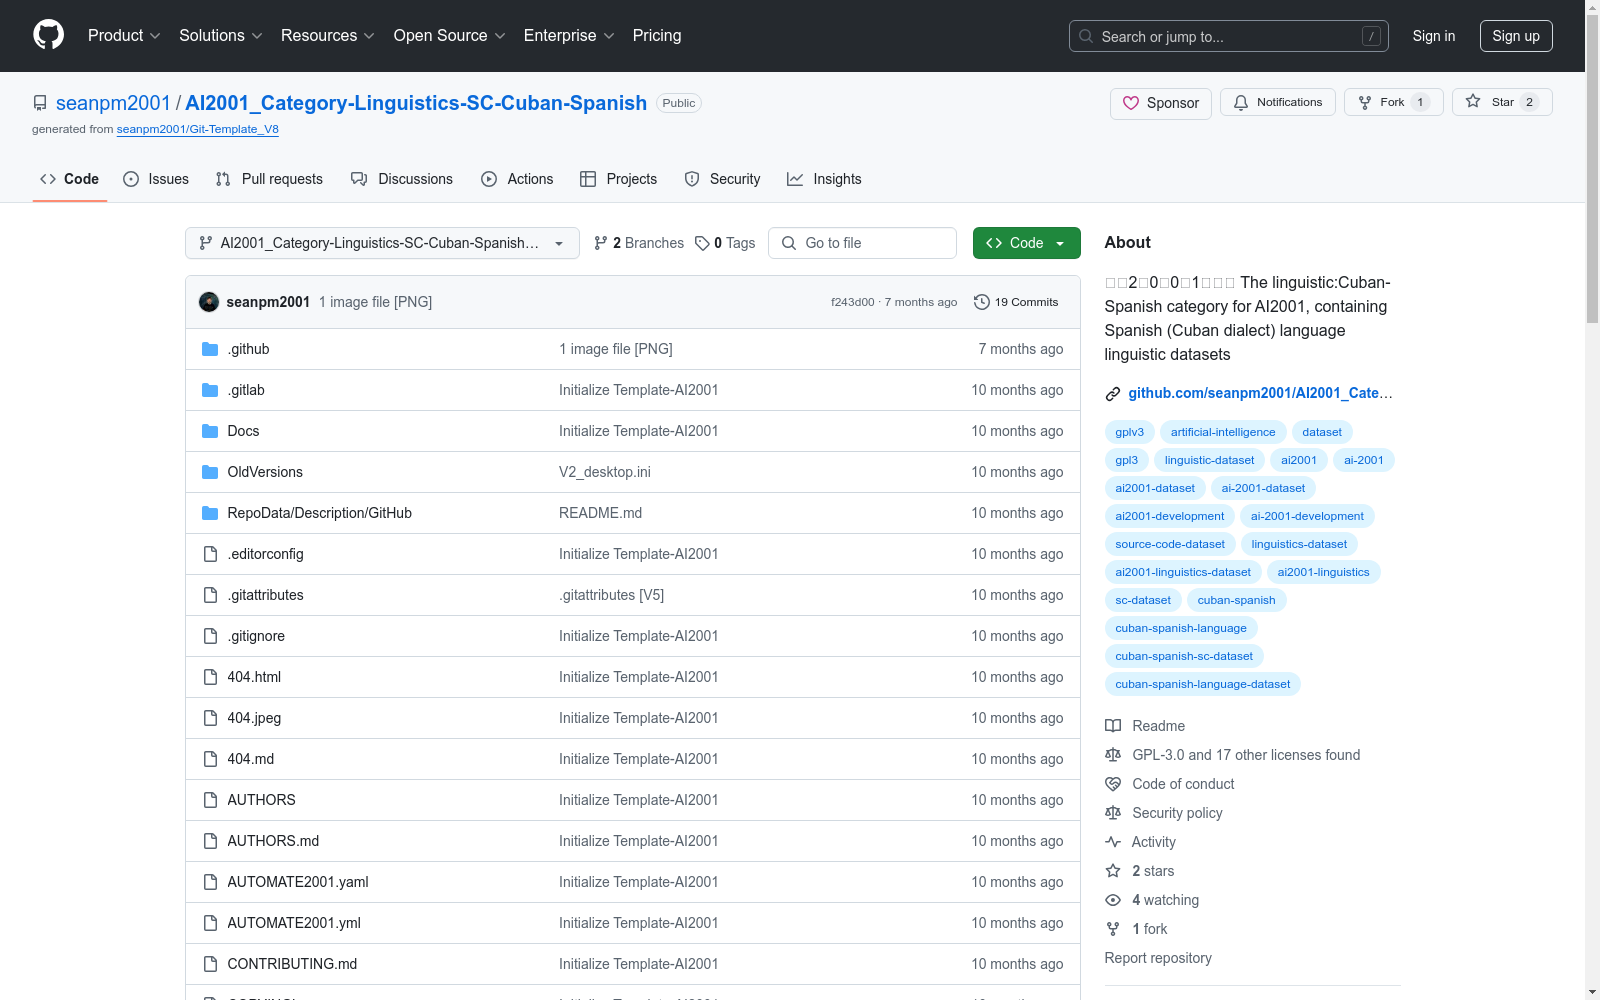Expand the Enterprise menu
1600x1000 pixels.
[569, 35]
